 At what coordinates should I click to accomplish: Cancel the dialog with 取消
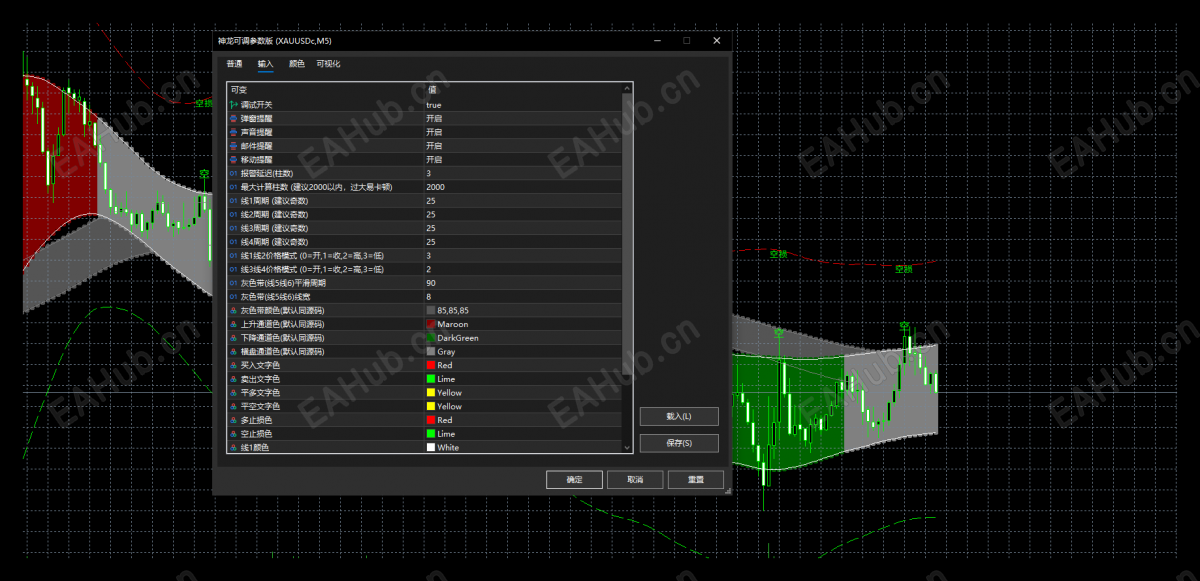tap(635, 480)
